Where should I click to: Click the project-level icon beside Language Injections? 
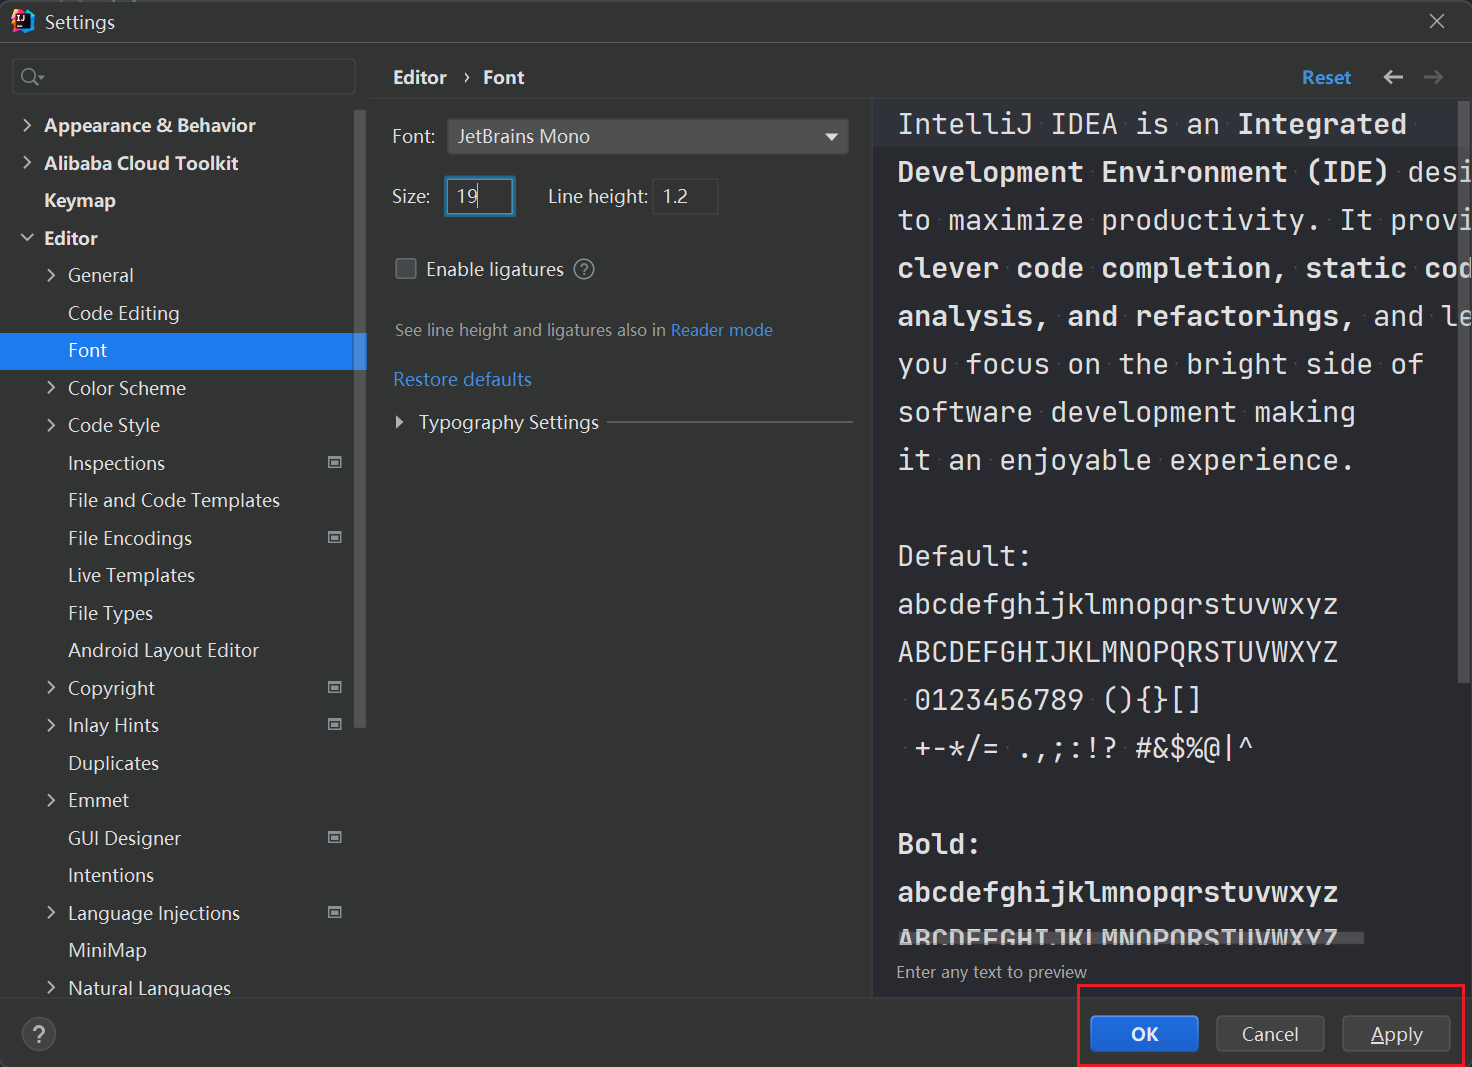[x=335, y=912]
